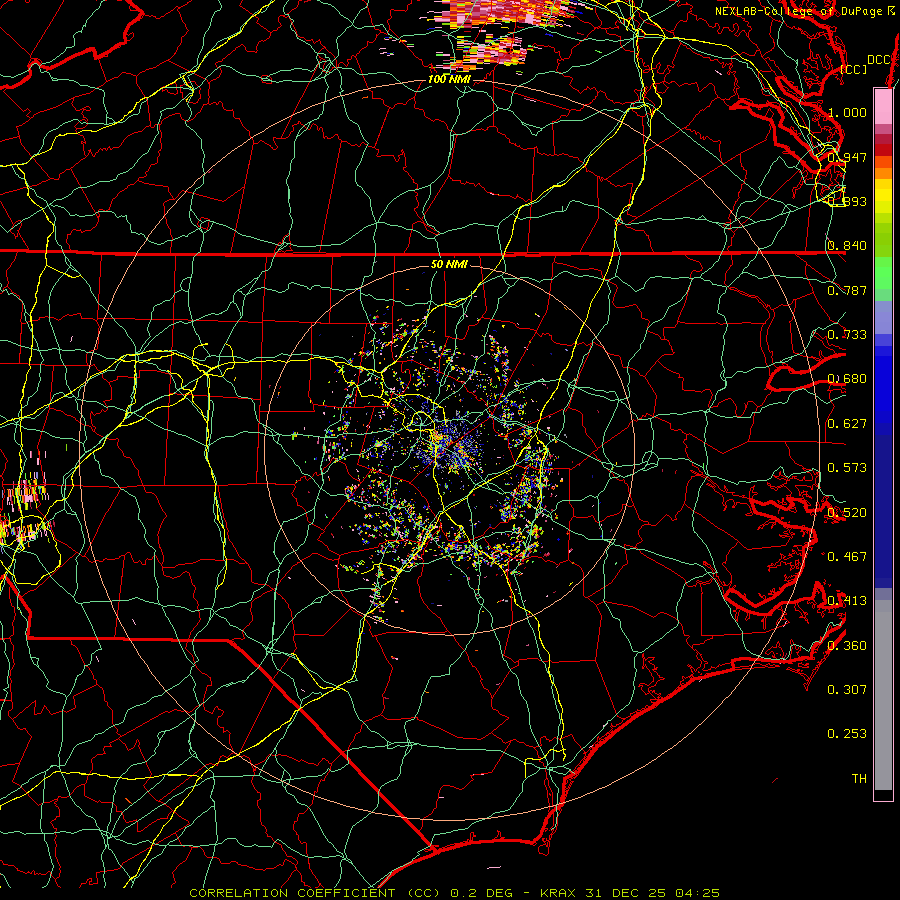
Task: Pick the pink top segment of color scale
Action: (883, 107)
